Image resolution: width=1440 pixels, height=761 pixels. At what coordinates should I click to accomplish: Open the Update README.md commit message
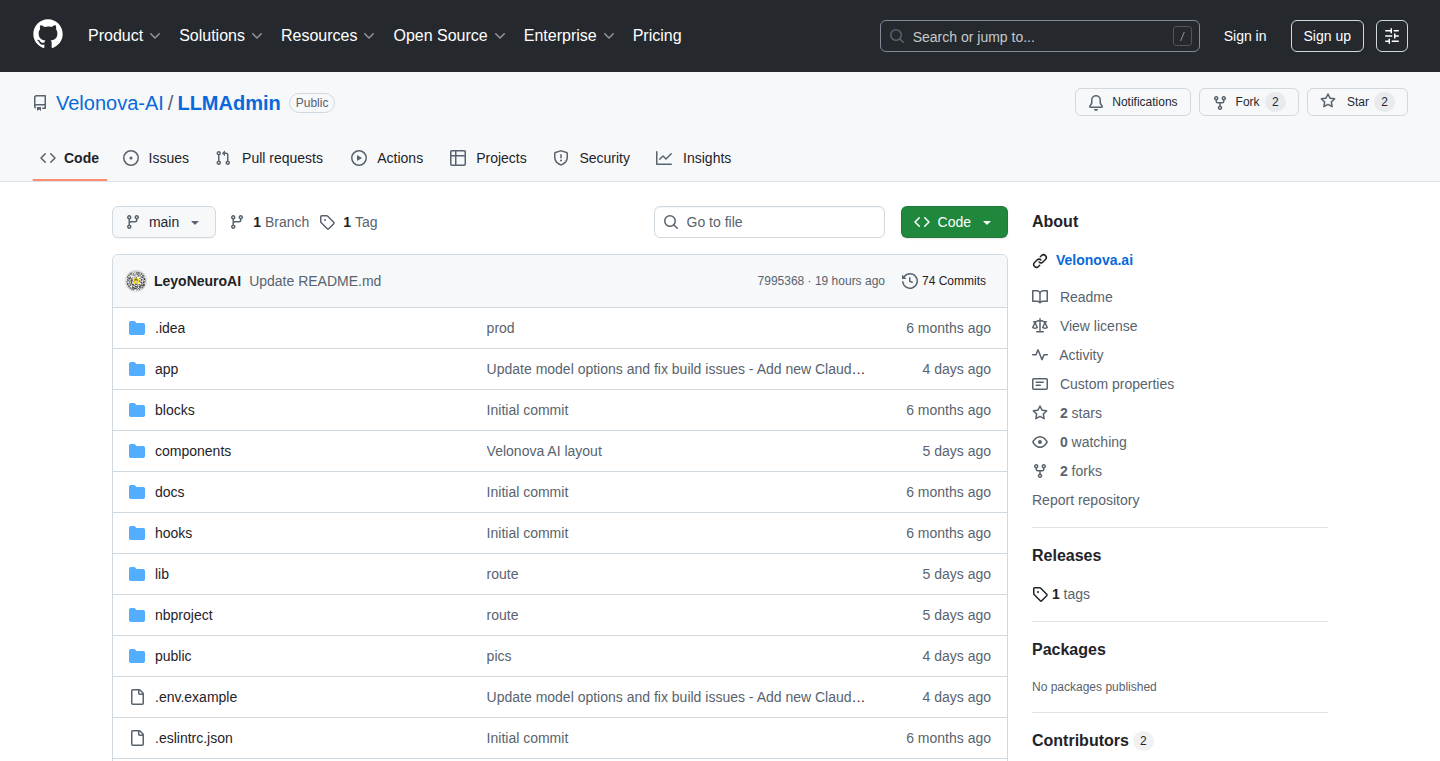315,281
